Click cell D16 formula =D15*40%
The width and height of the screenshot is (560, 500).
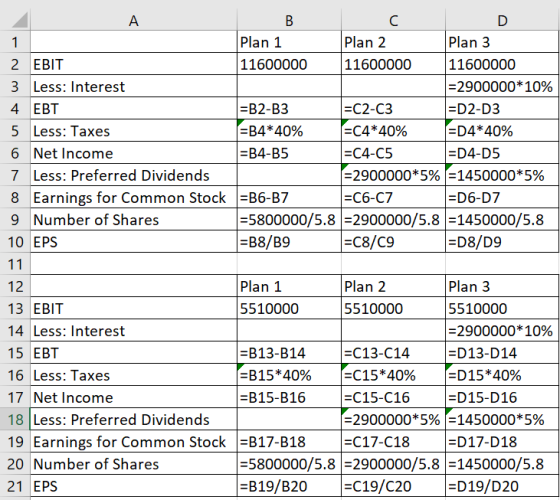(x=502, y=375)
